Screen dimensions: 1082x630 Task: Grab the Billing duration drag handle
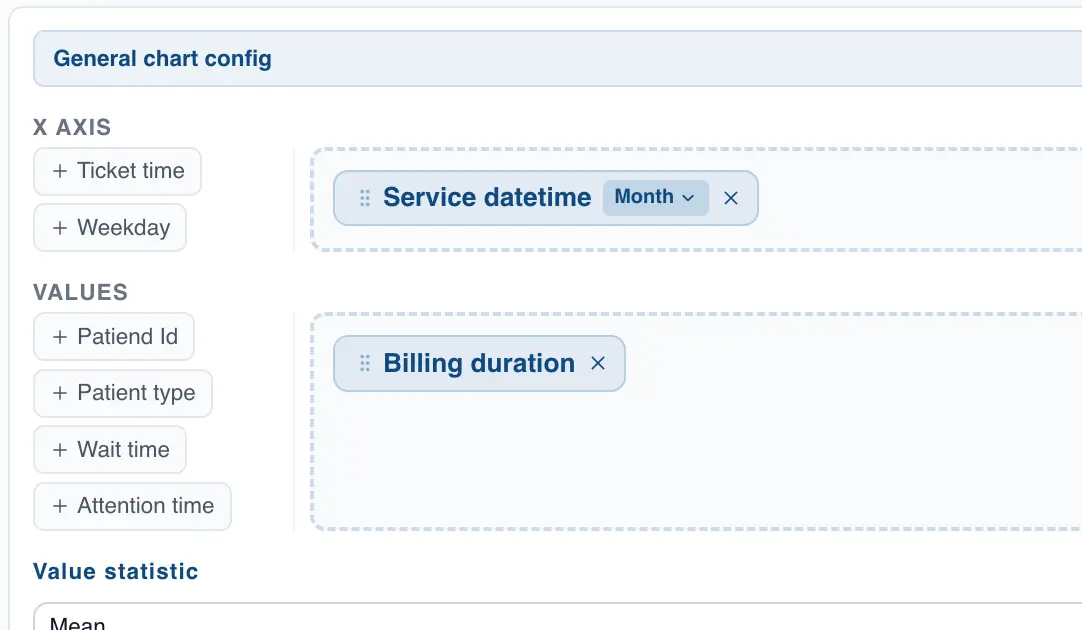pyautogui.click(x=365, y=363)
